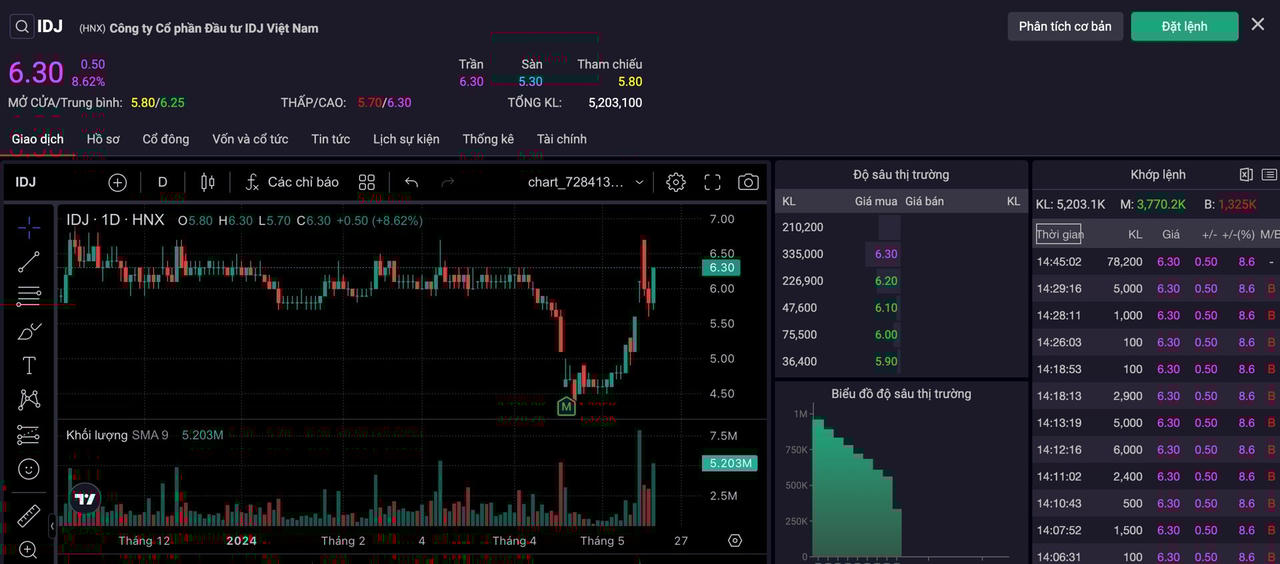Open the candlestick chart type menu
Viewport: 1280px width, 564px height.
(208, 182)
